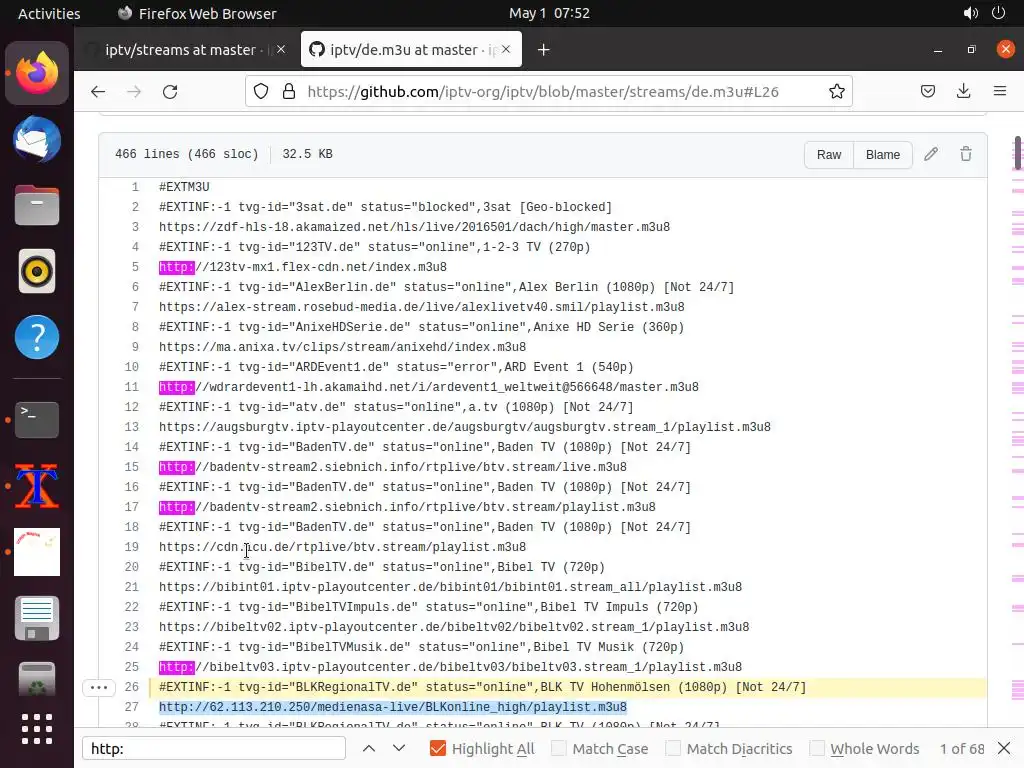View site security padlock info
The width and height of the screenshot is (1024, 768).
tap(289, 91)
